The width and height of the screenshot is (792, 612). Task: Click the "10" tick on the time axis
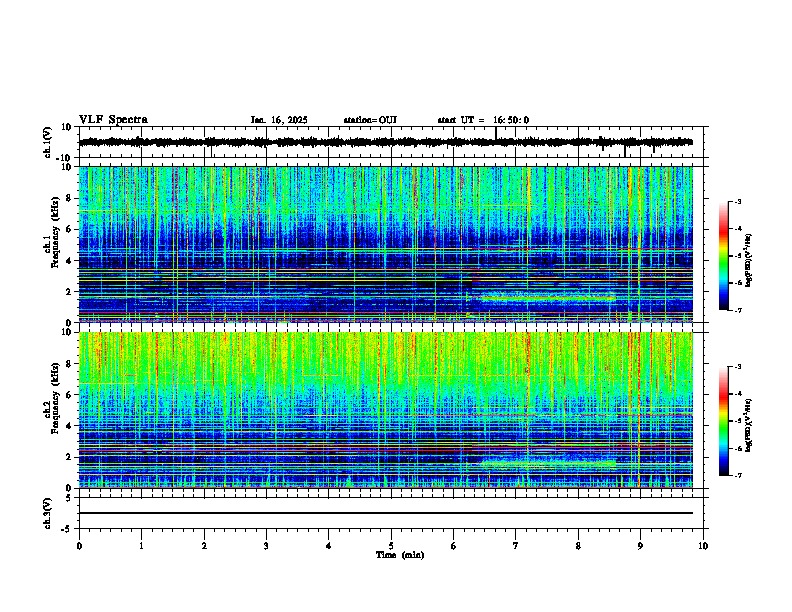[703, 546]
